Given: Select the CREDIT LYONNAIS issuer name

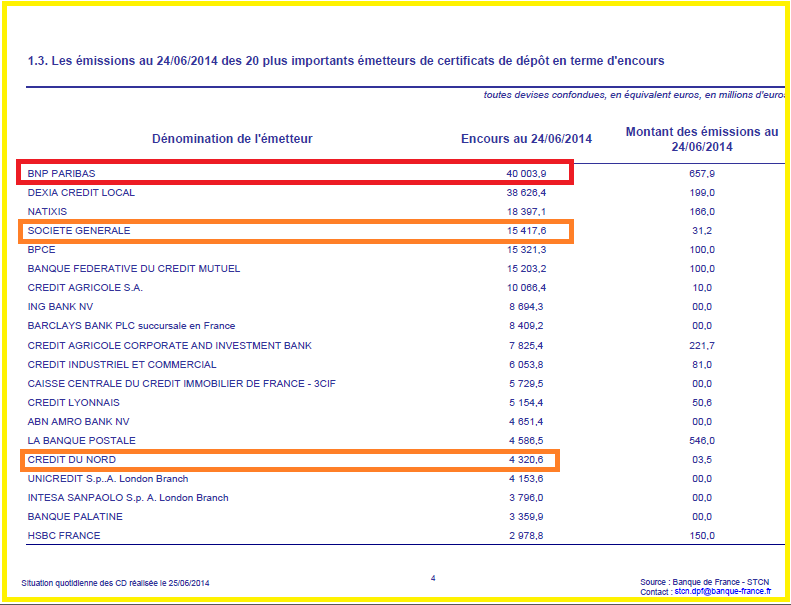Looking at the screenshot, I should [x=74, y=403].
